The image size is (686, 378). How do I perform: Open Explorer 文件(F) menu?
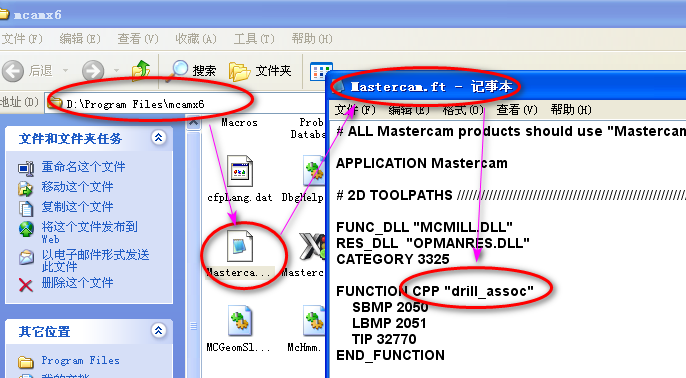click(22, 39)
